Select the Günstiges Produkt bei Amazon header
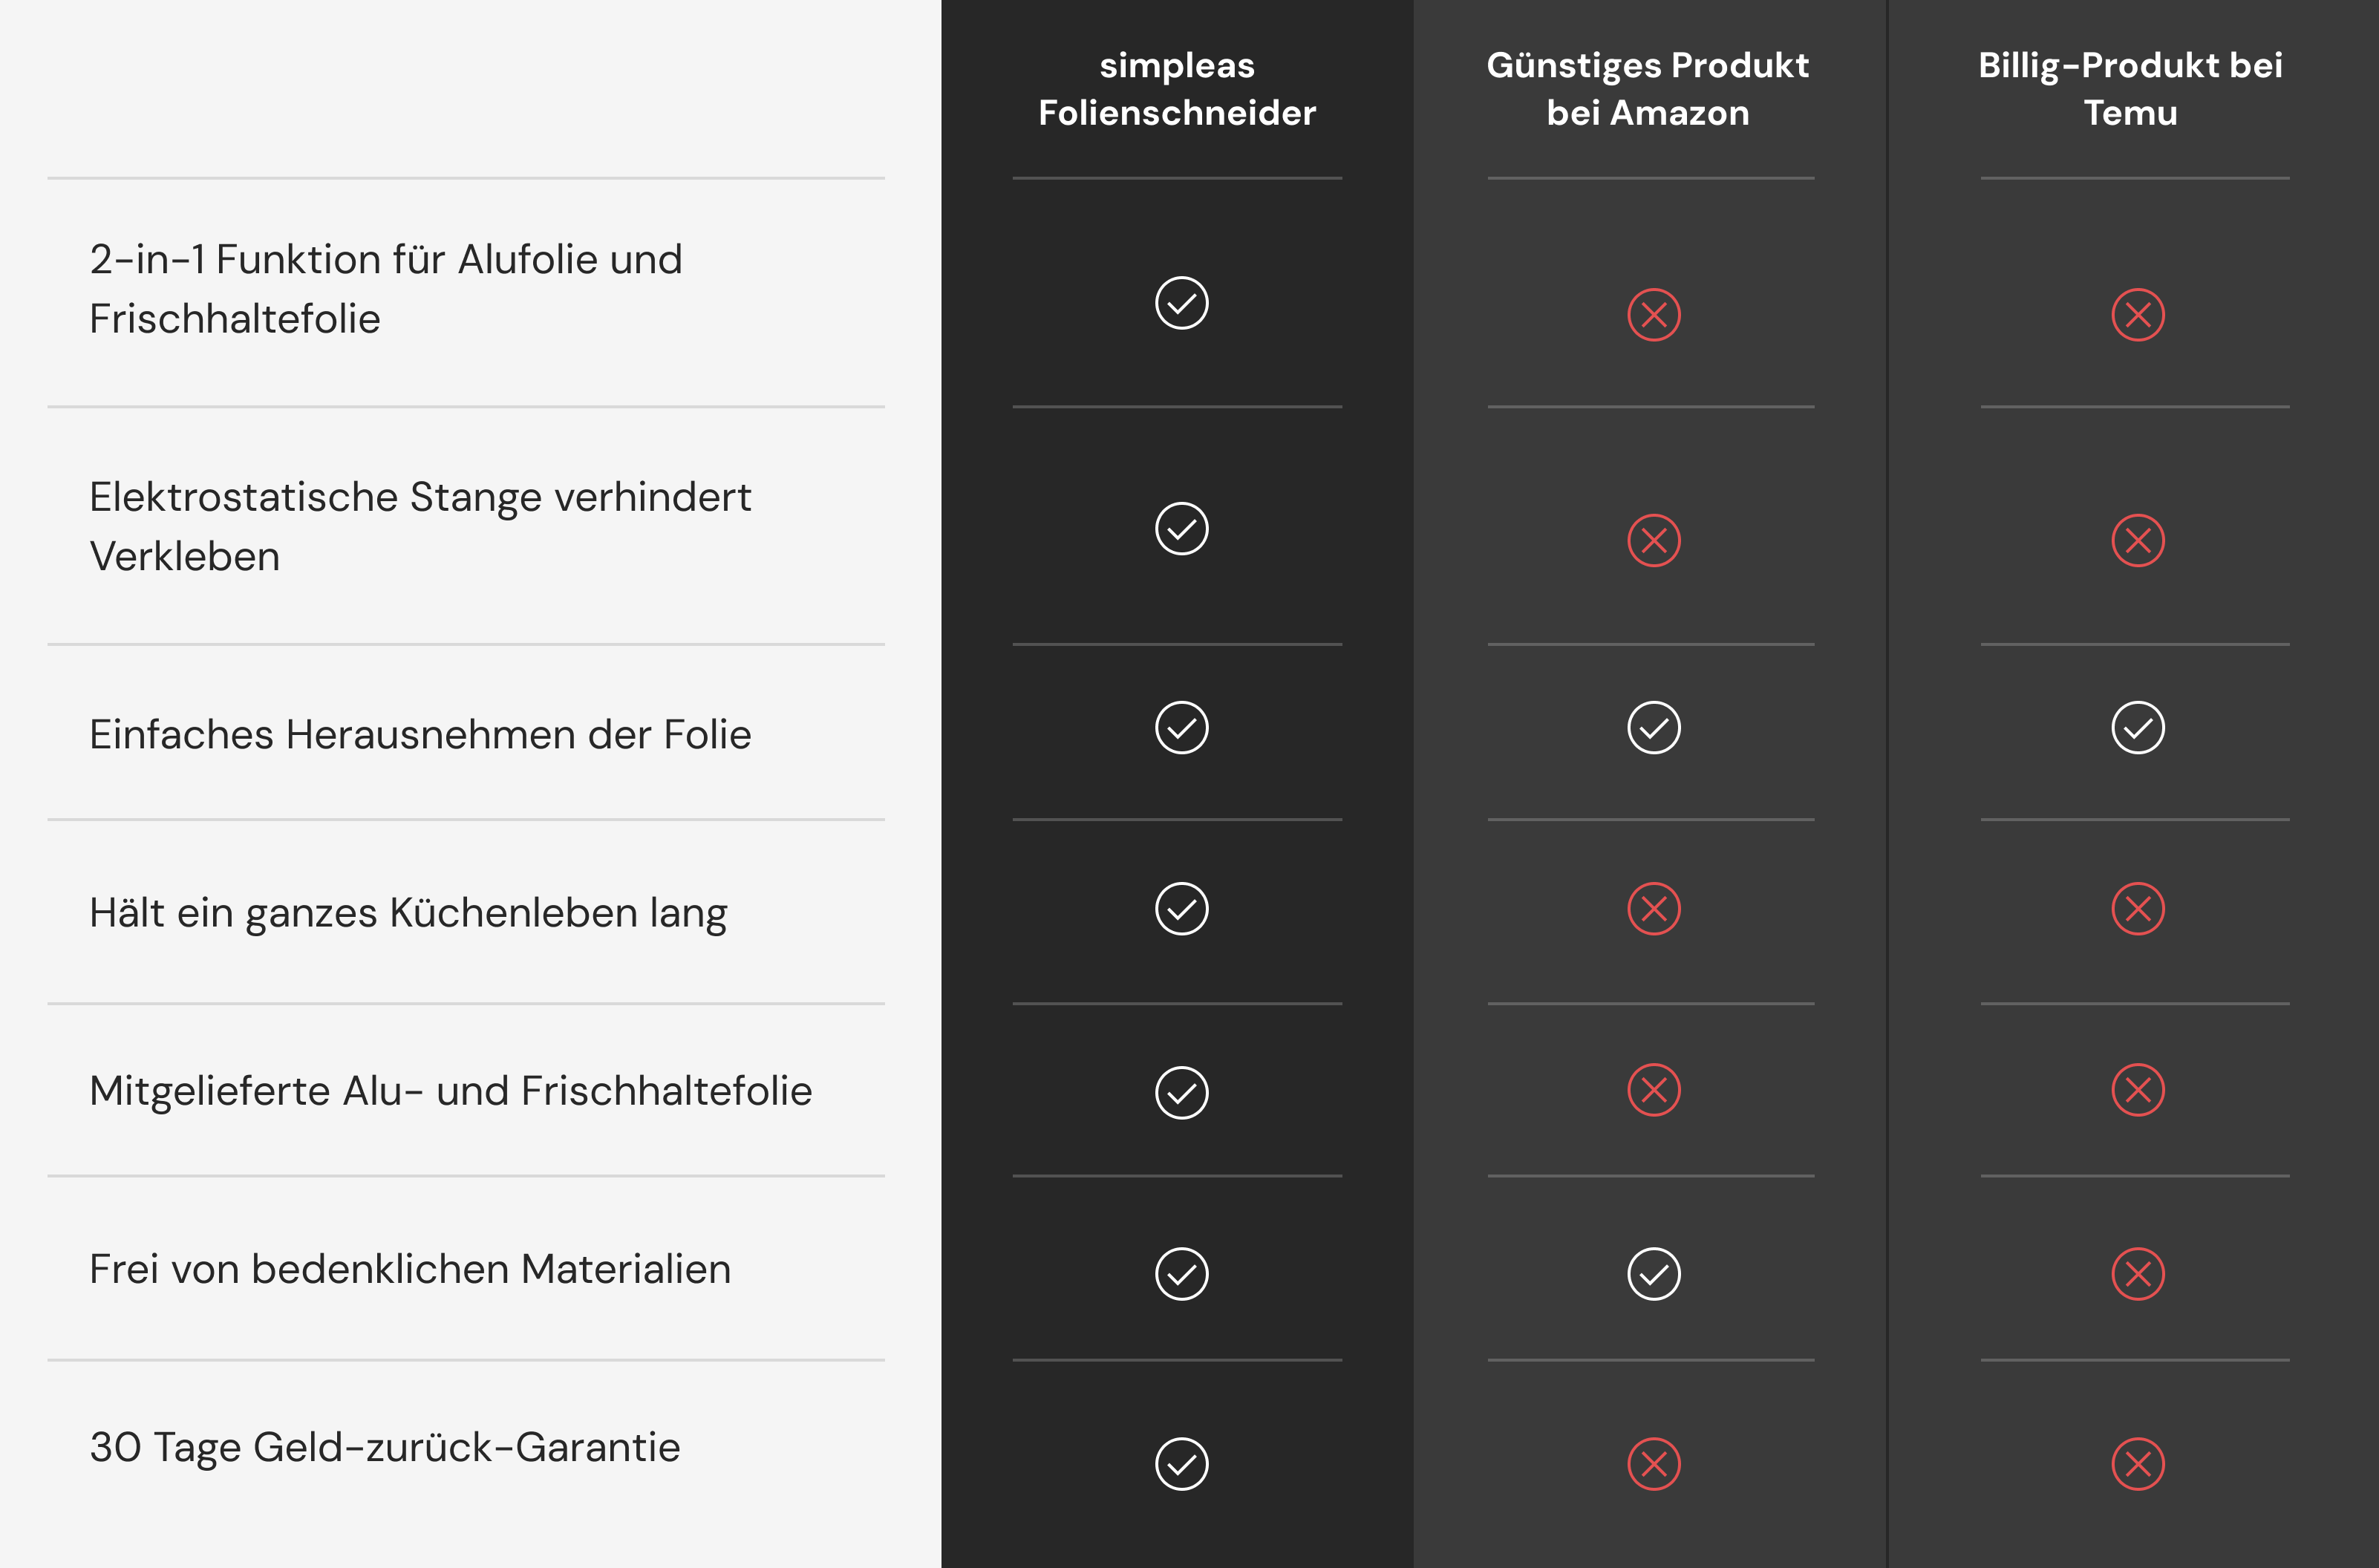The width and height of the screenshot is (2379, 1568). pyautogui.click(x=1648, y=89)
